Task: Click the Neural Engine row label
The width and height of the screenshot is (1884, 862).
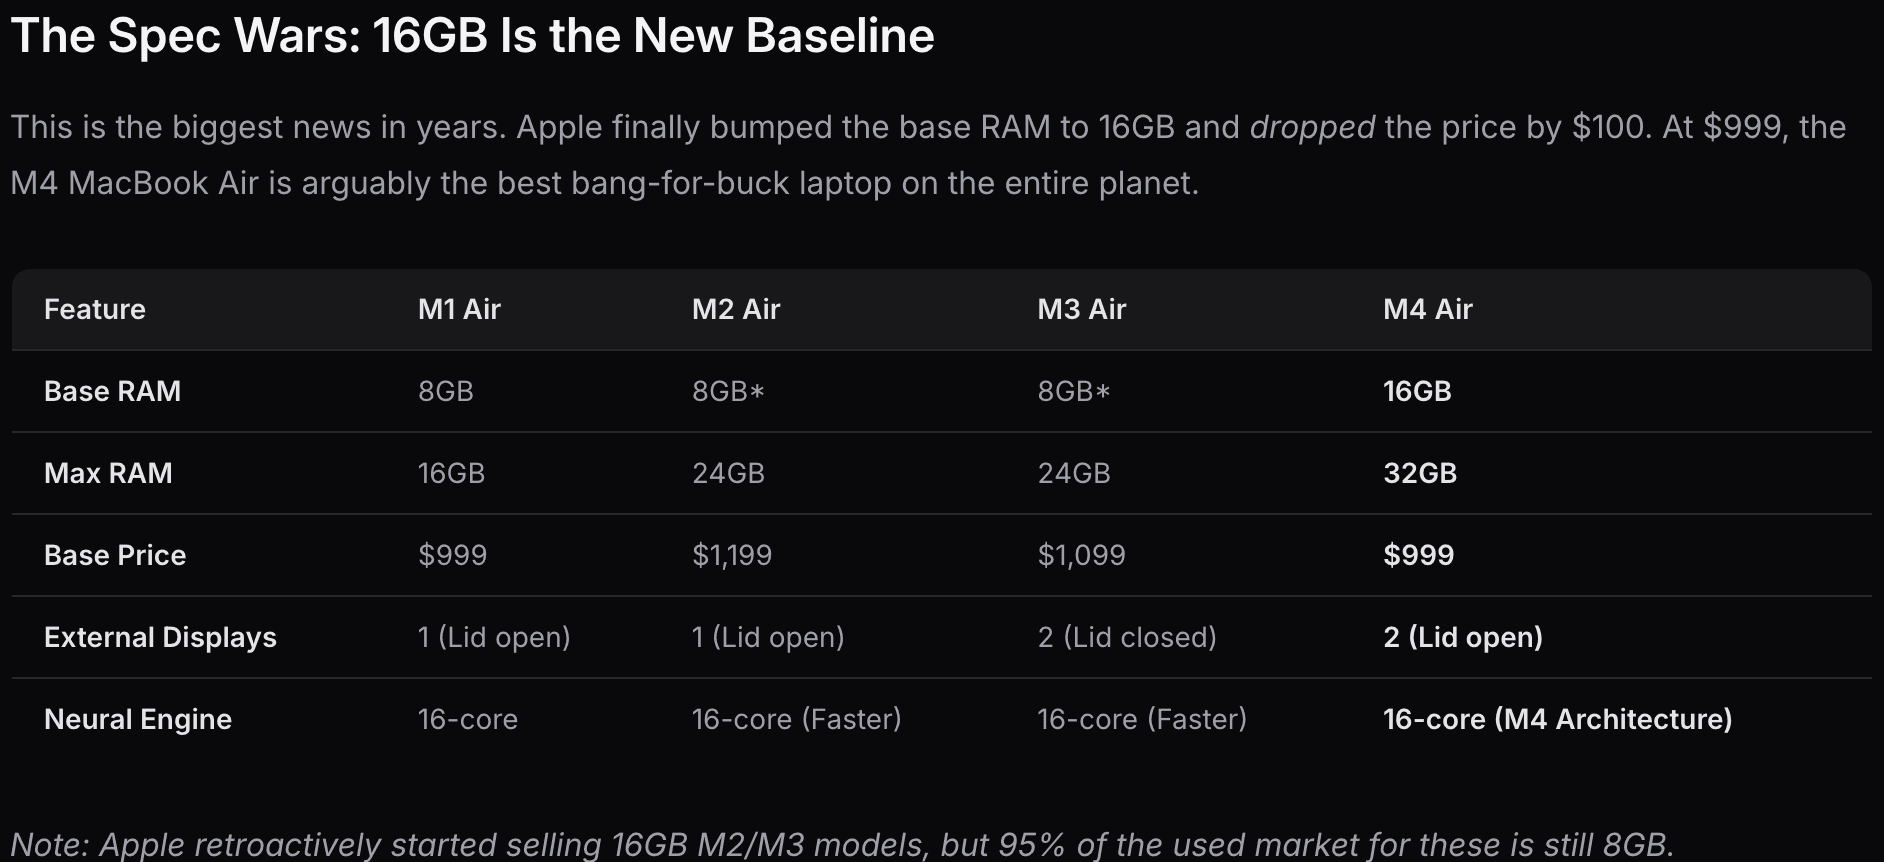Action: 138,719
